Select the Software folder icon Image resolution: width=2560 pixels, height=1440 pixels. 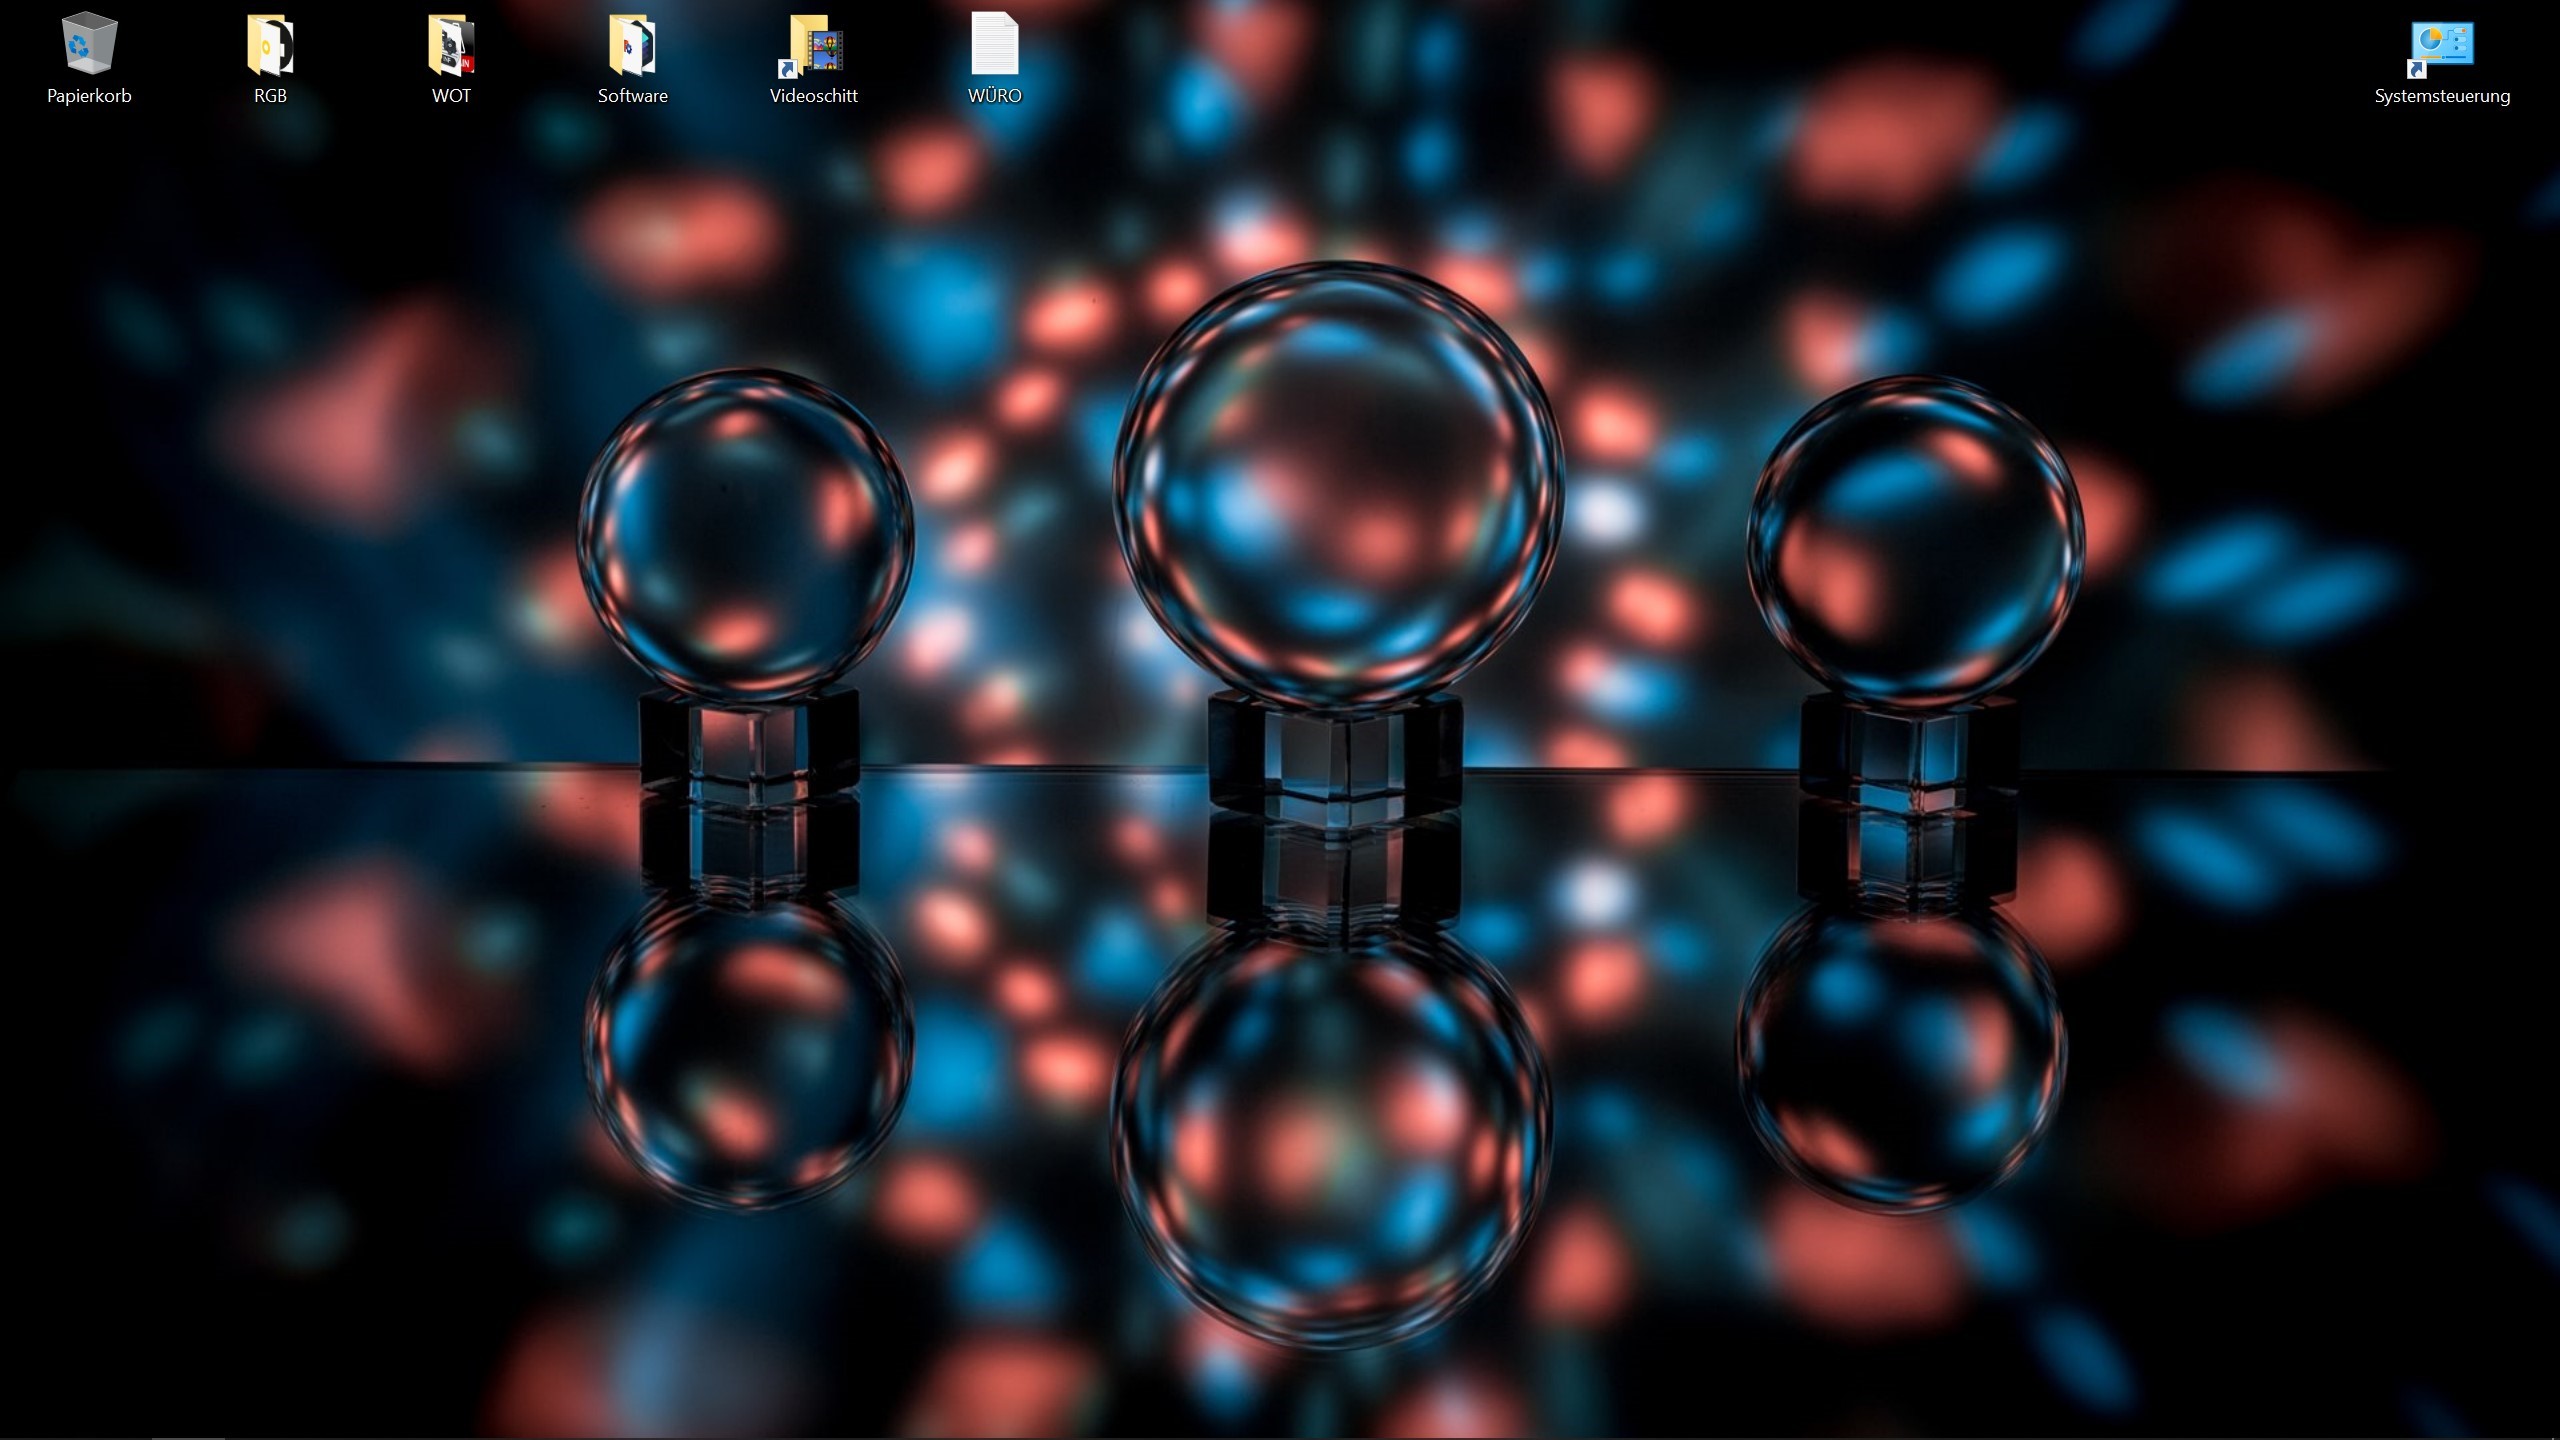[632, 45]
